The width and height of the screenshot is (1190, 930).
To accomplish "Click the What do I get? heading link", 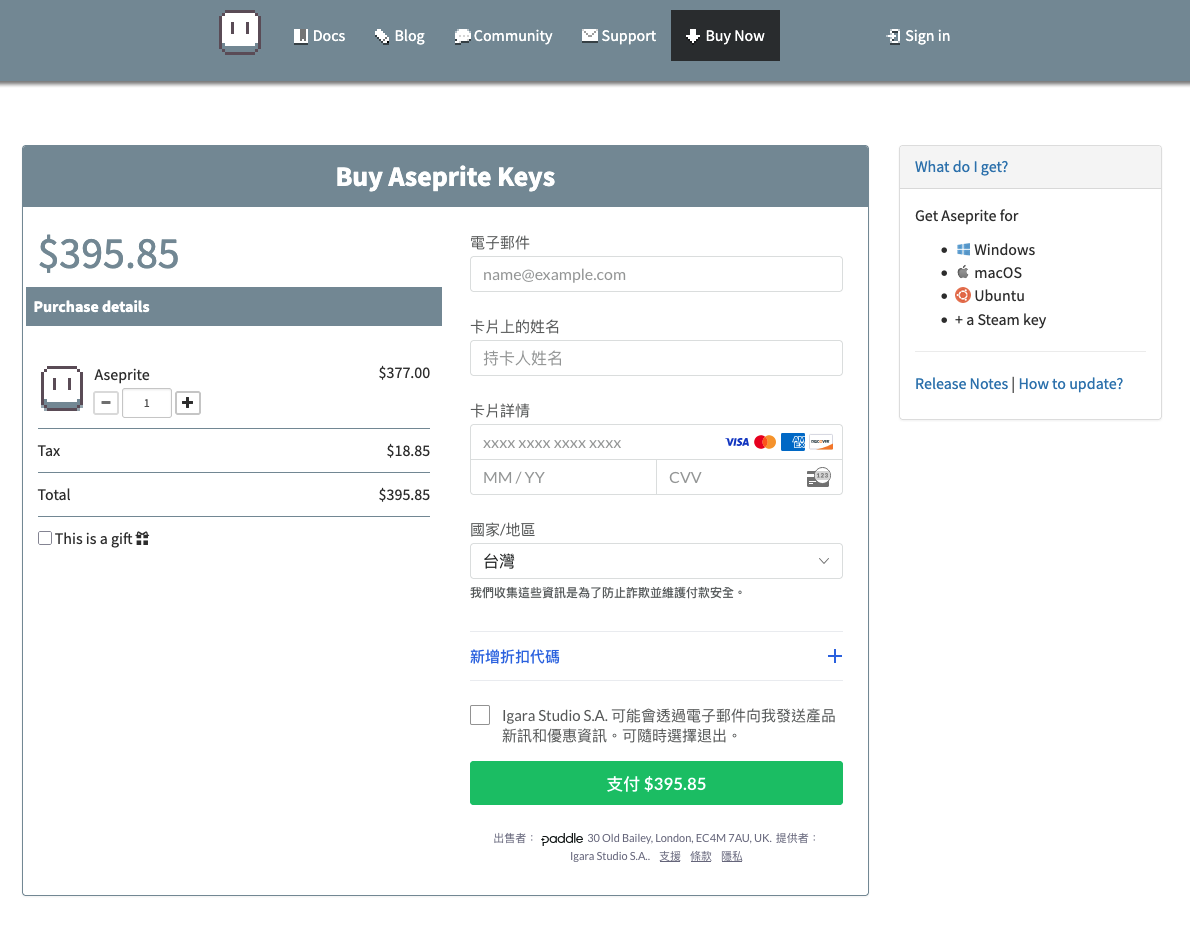I will [961, 167].
